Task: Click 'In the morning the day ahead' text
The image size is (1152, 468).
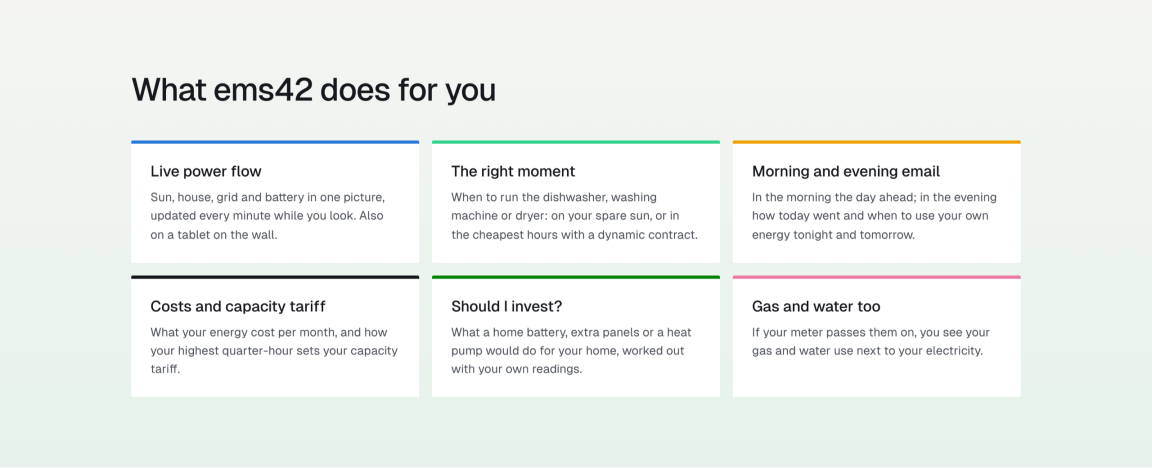Action: [874, 216]
